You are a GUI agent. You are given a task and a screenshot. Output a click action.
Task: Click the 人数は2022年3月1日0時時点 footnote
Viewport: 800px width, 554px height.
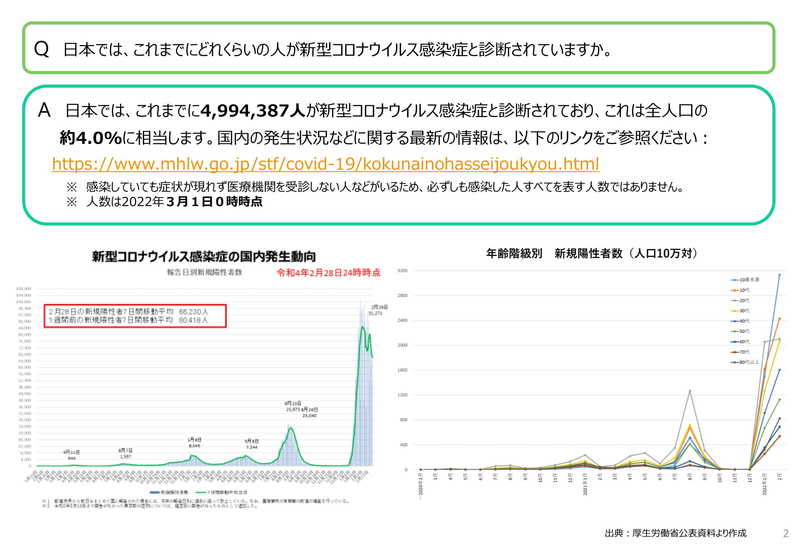tap(170, 201)
